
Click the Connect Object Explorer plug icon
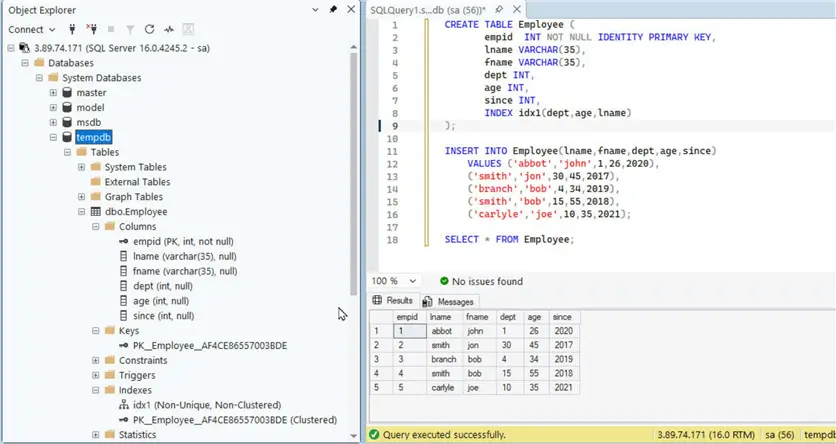coord(73,29)
